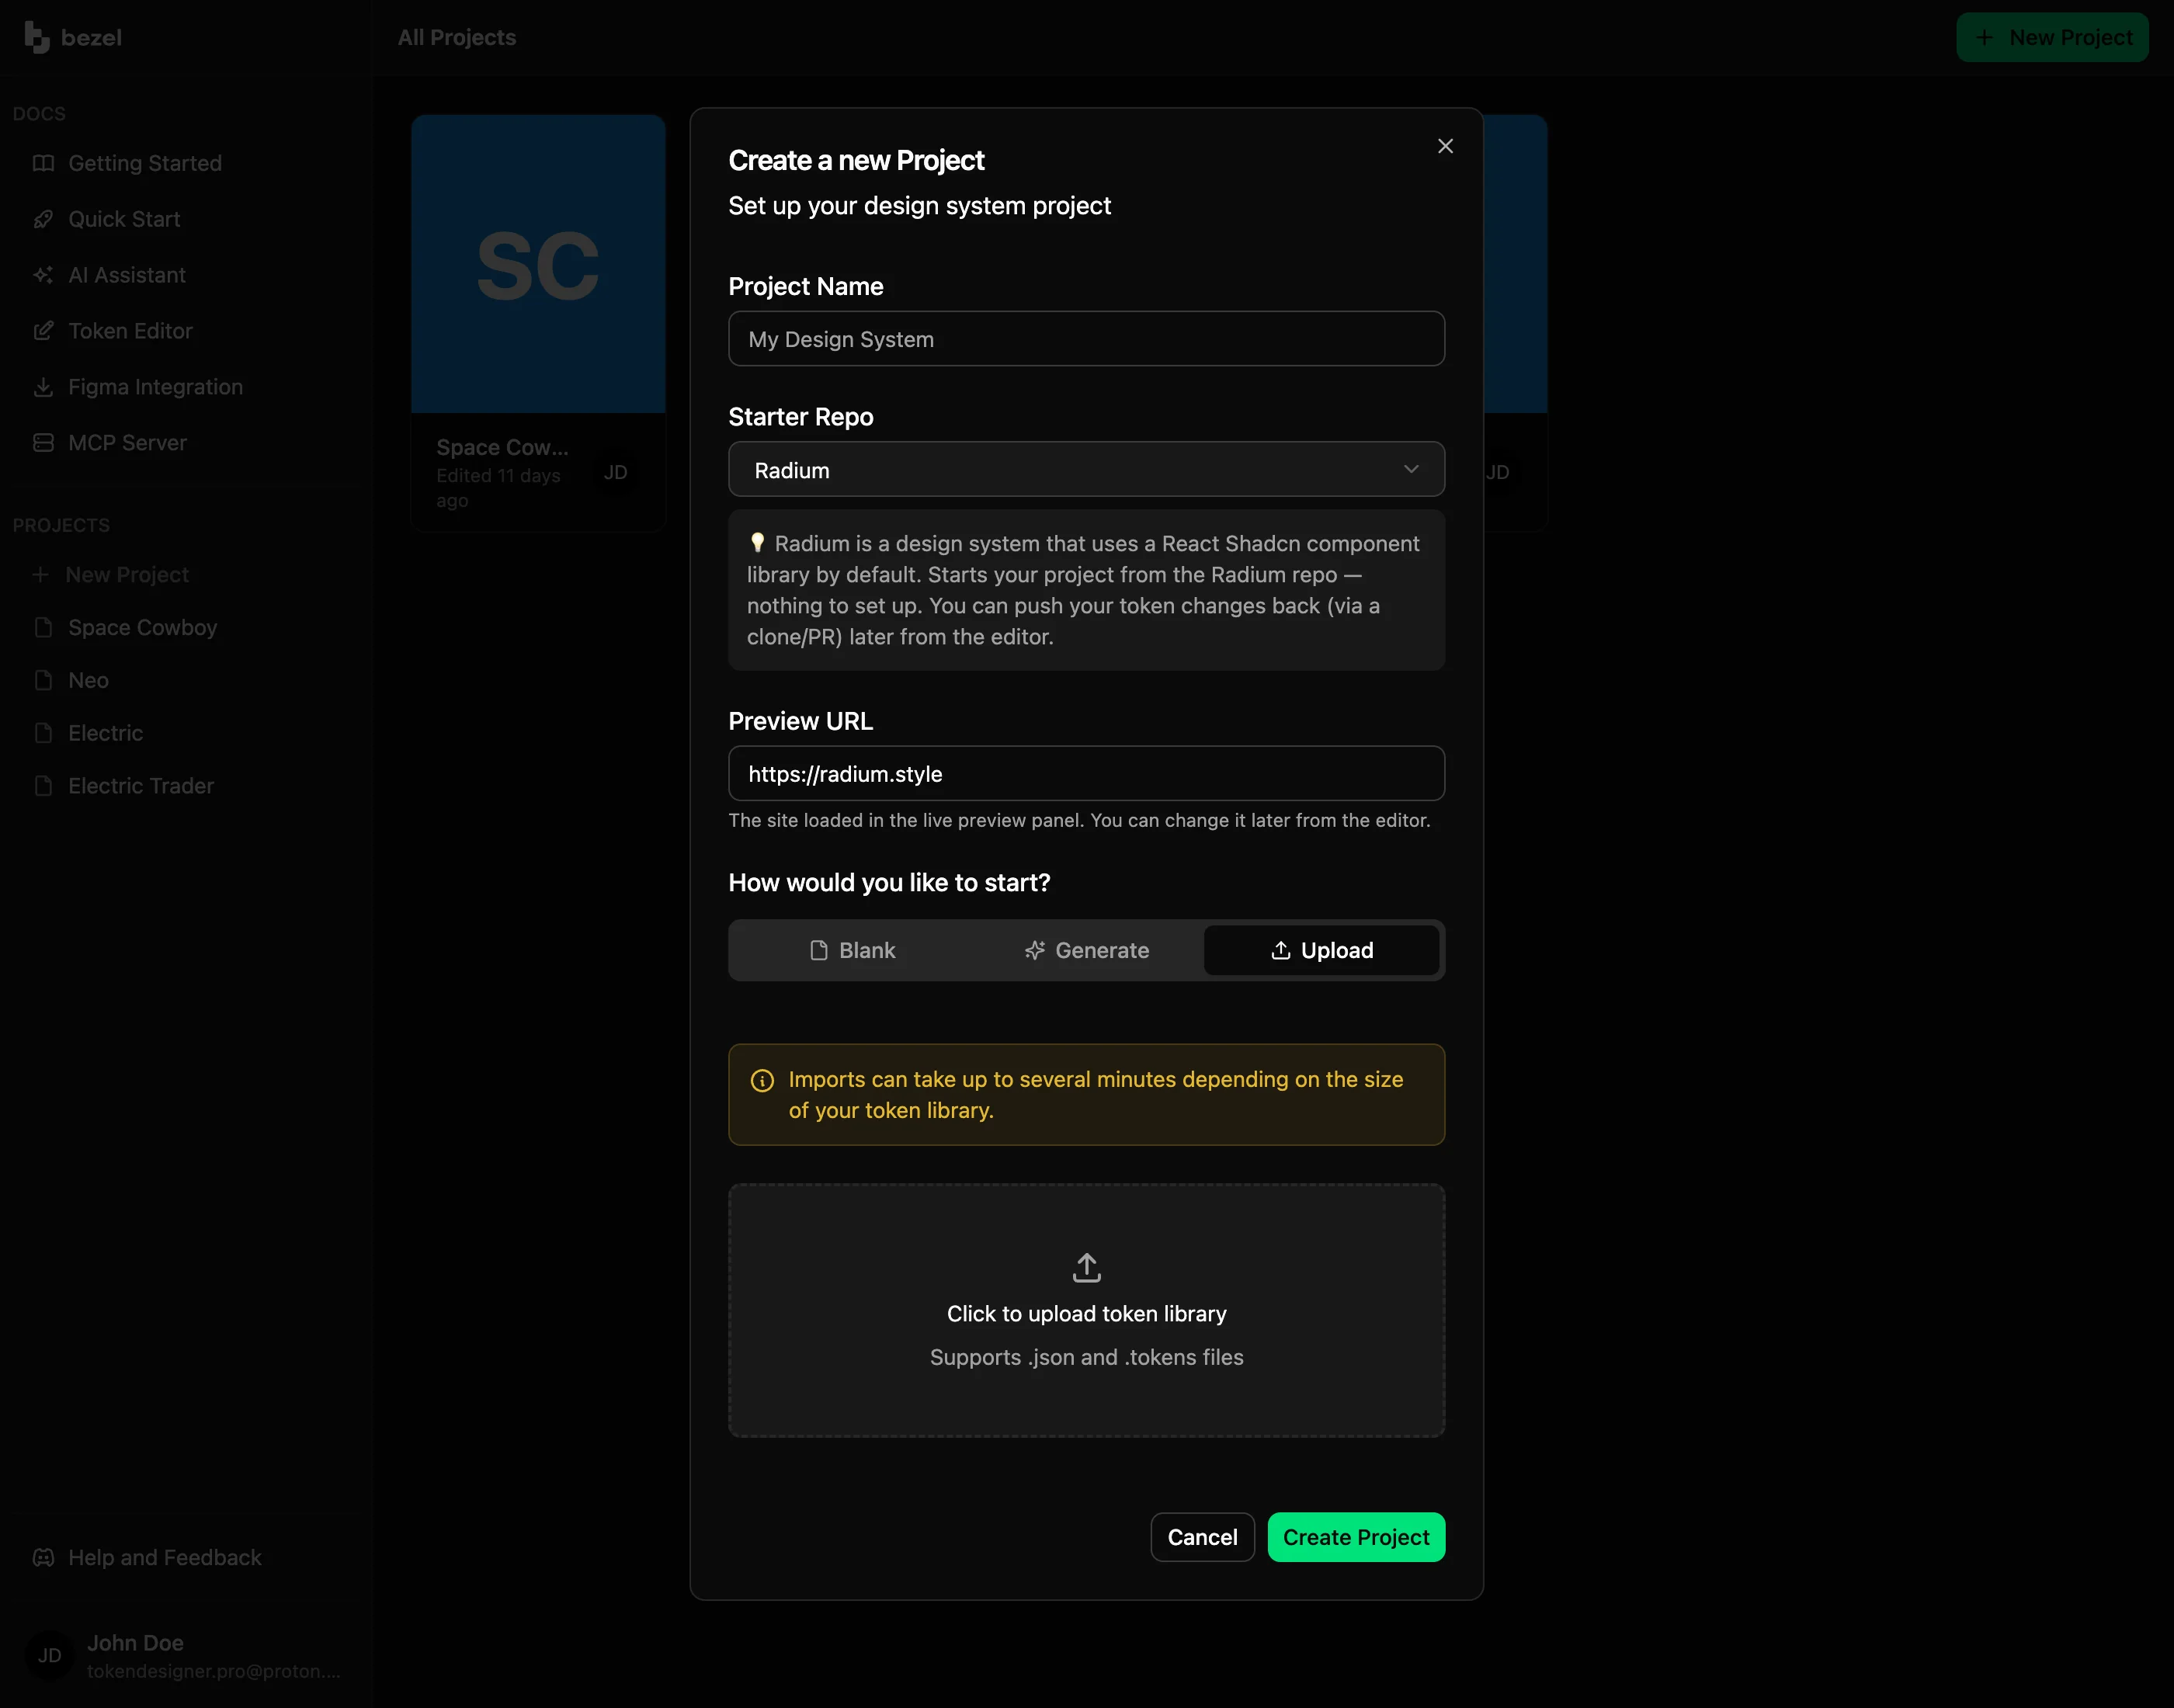Click the upload arrow icon in drop zone

click(1086, 1267)
